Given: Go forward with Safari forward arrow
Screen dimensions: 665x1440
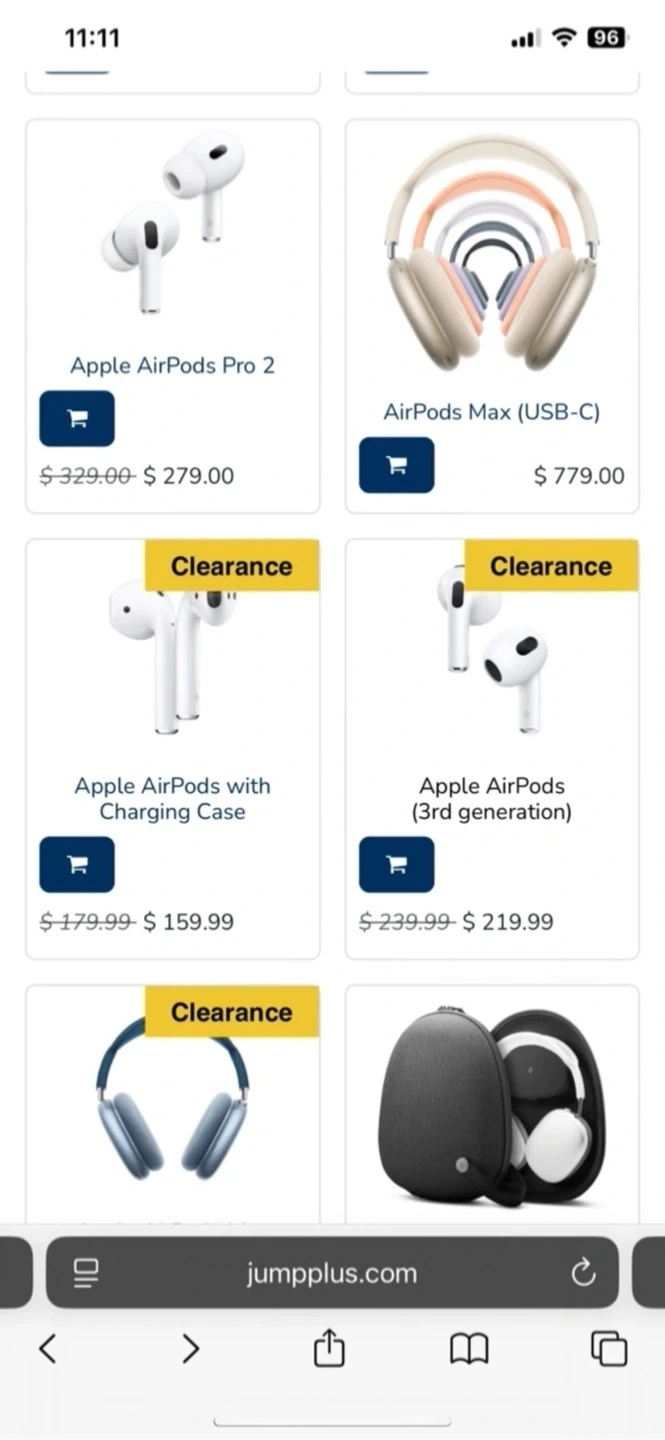Looking at the screenshot, I should [x=190, y=1350].
